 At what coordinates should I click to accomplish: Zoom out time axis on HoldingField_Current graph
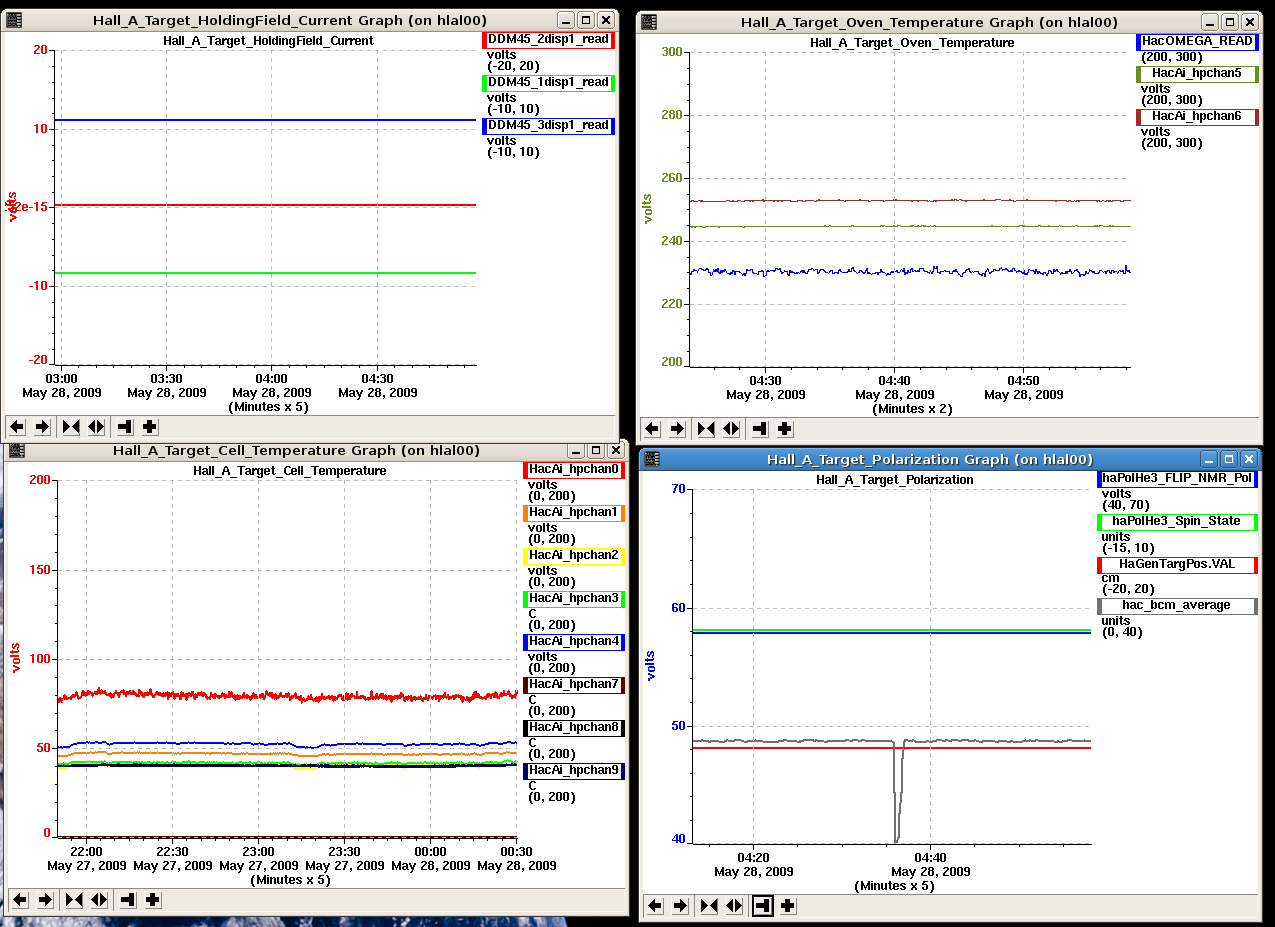click(x=96, y=427)
